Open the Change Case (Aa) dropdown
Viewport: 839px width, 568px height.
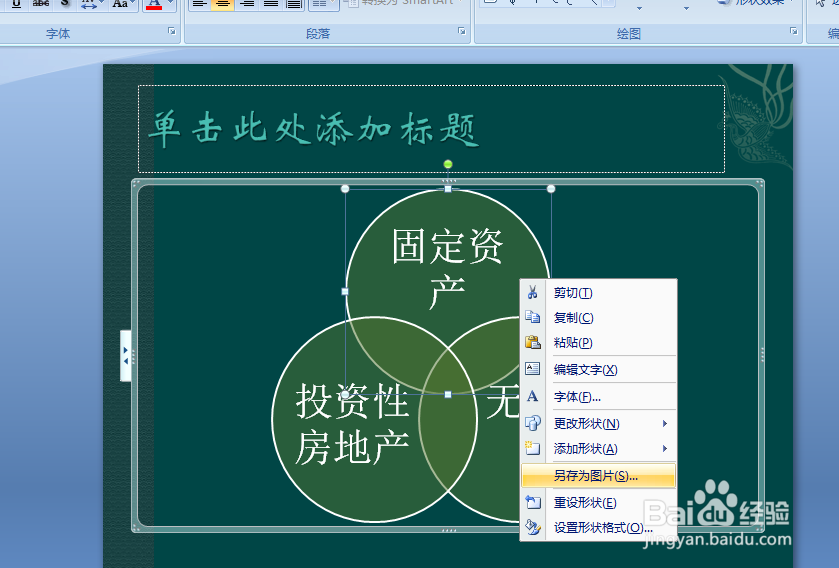(124, 5)
